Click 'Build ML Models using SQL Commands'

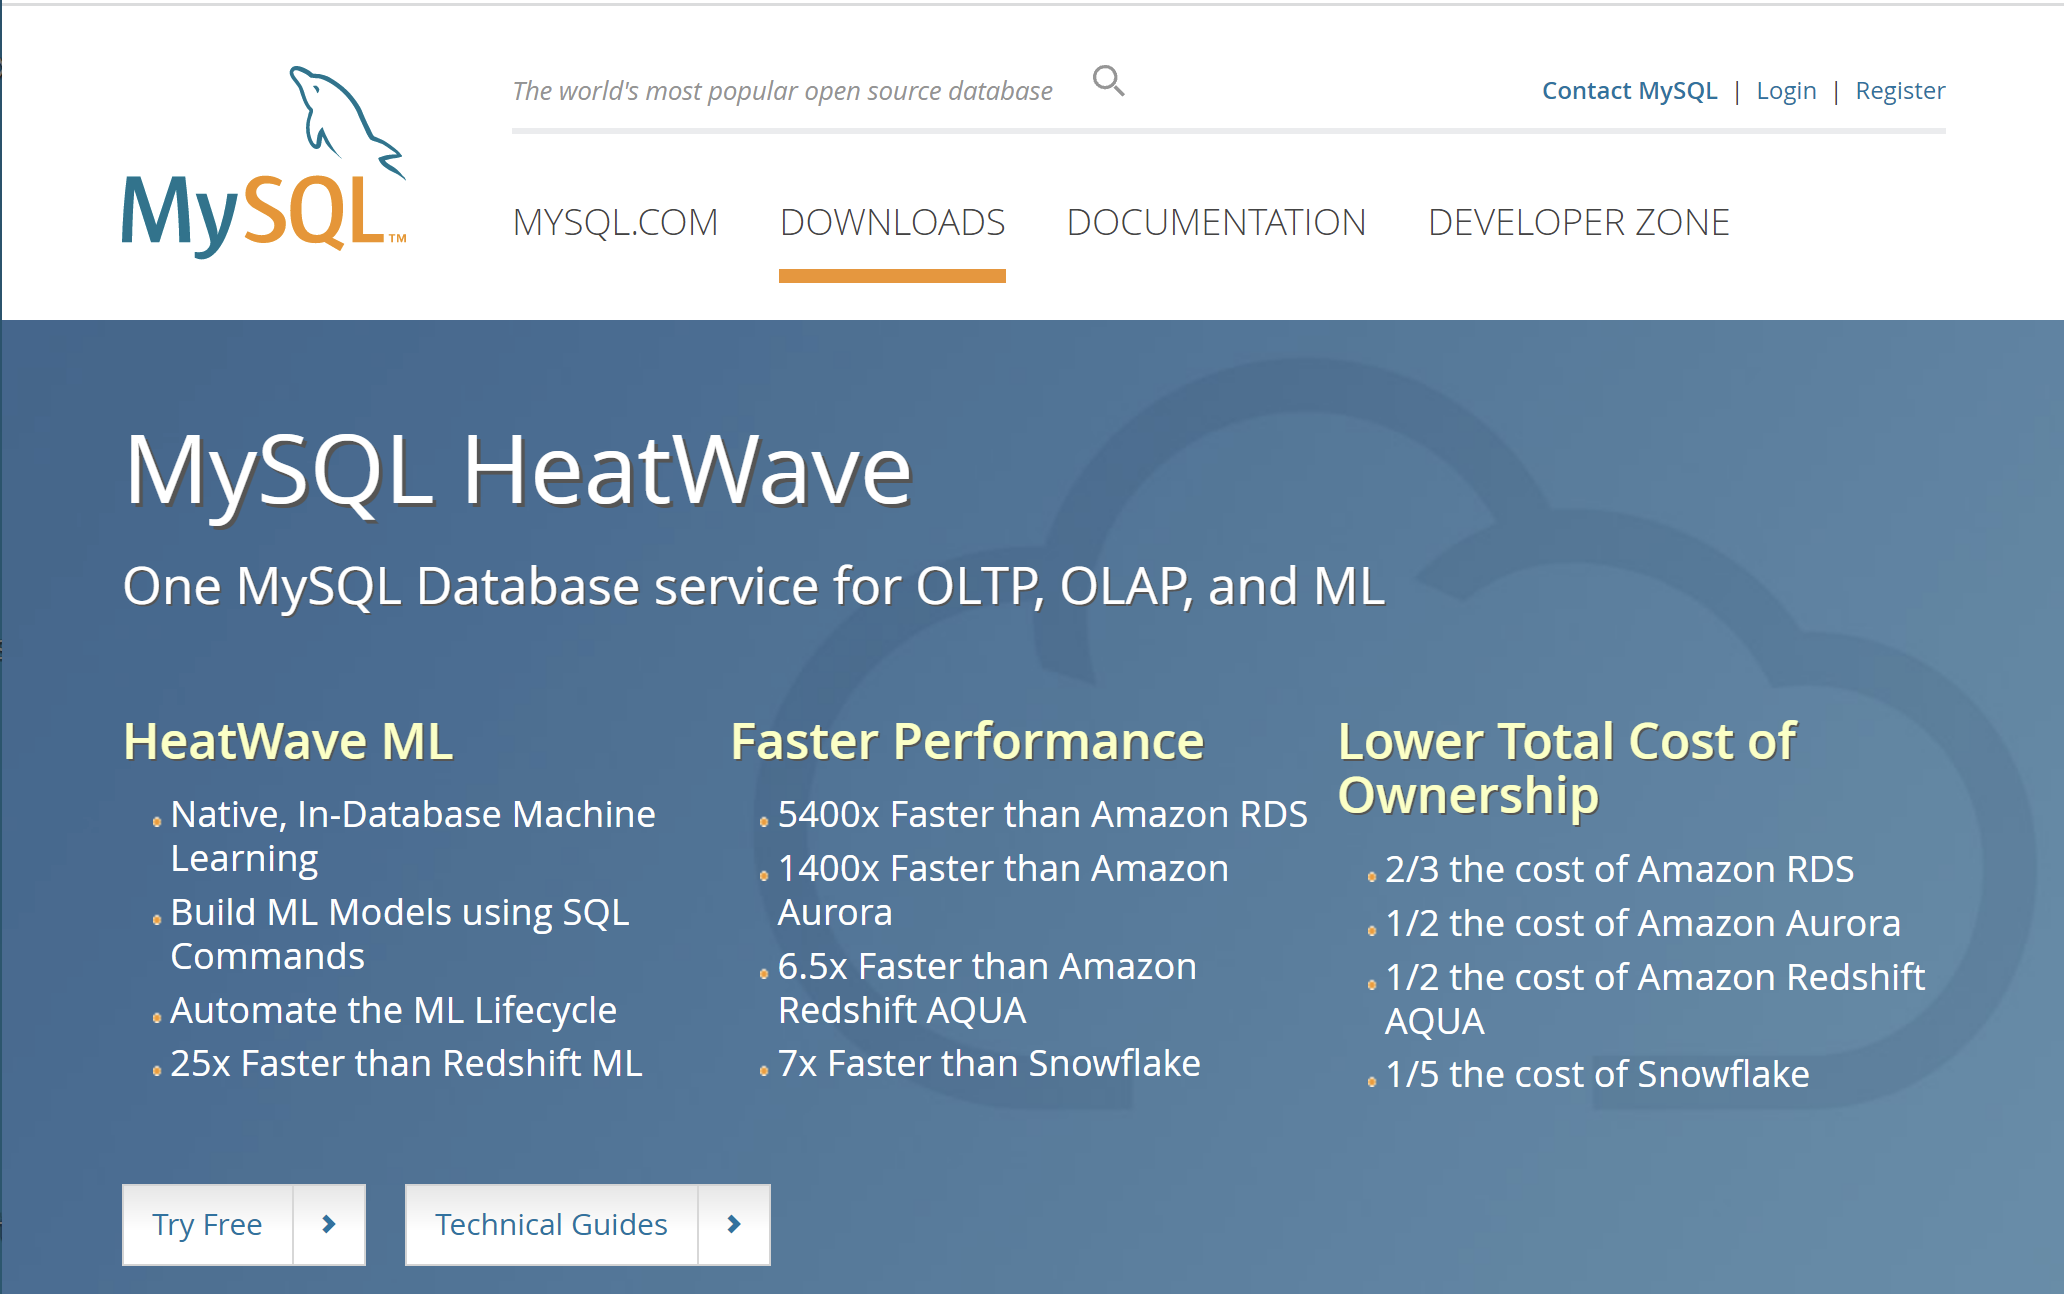400,934
